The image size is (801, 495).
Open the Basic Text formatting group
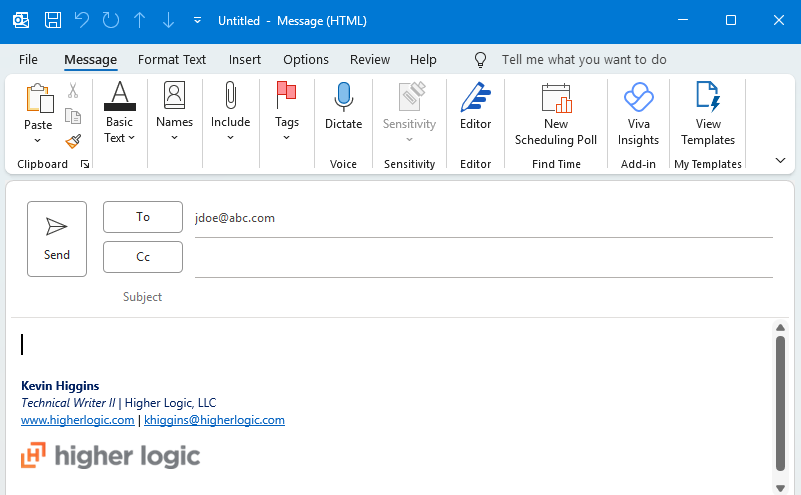pos(120,112)
